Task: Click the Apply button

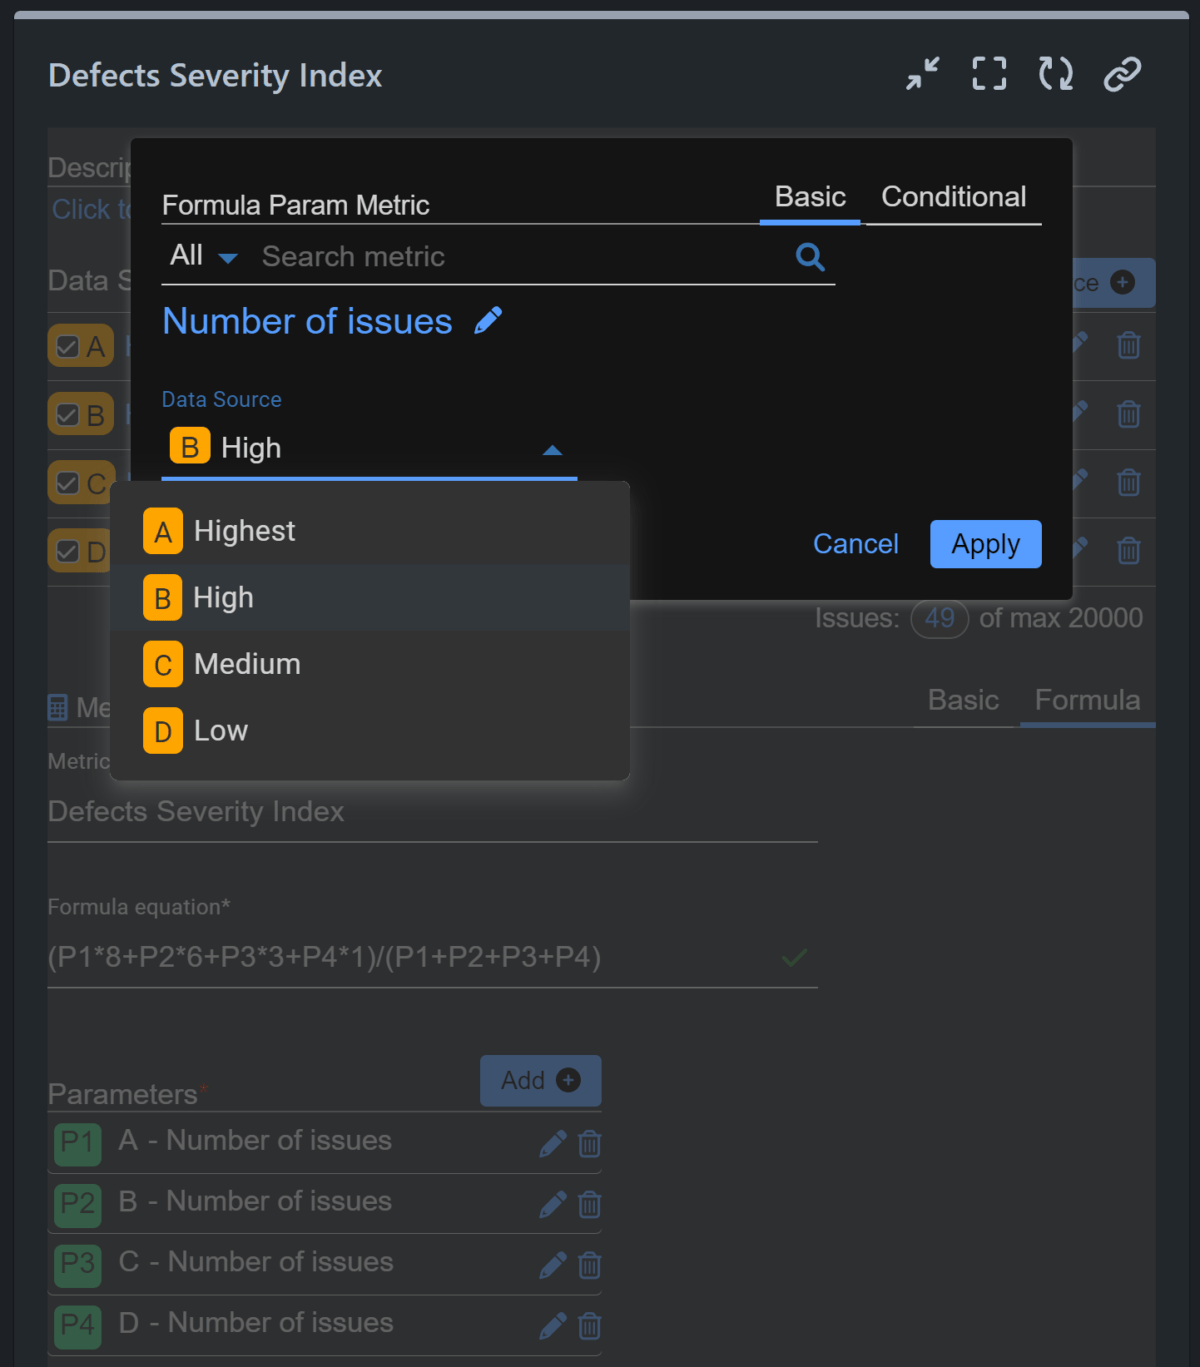Action: coord(985,543)
